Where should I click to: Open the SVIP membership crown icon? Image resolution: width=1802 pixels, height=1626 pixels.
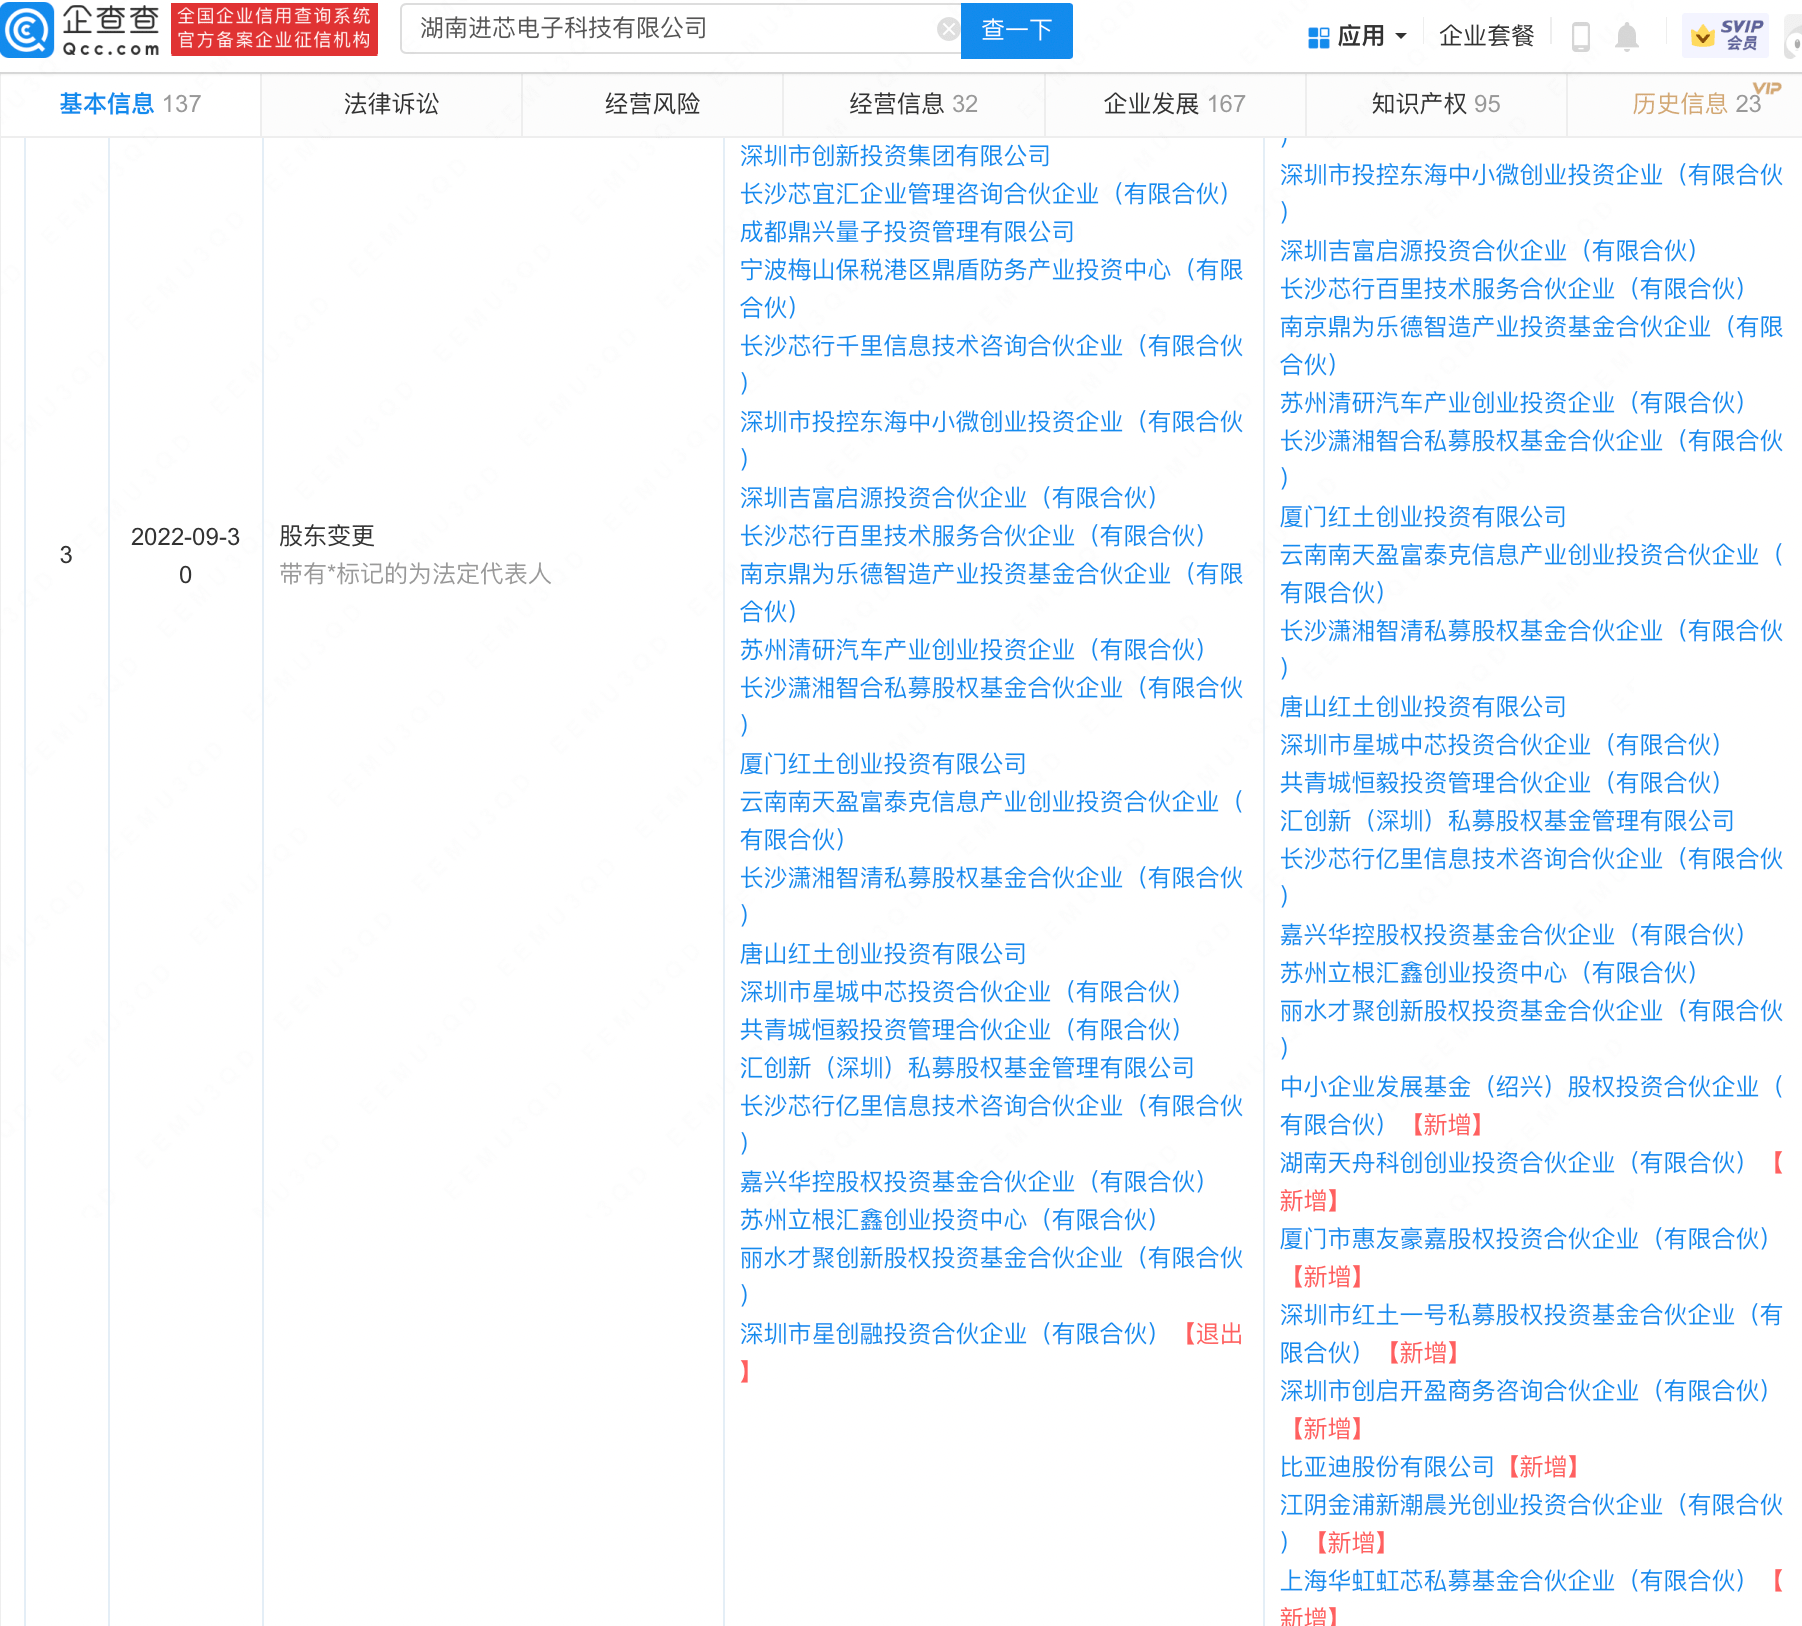click(1702, 36)
